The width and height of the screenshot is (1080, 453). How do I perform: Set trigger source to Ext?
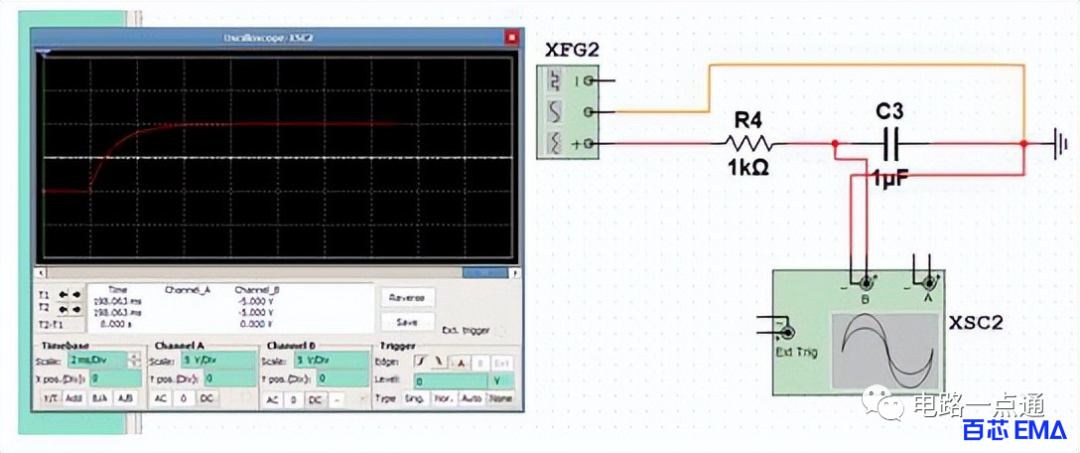pyautogui.click(x=503, y=363)
